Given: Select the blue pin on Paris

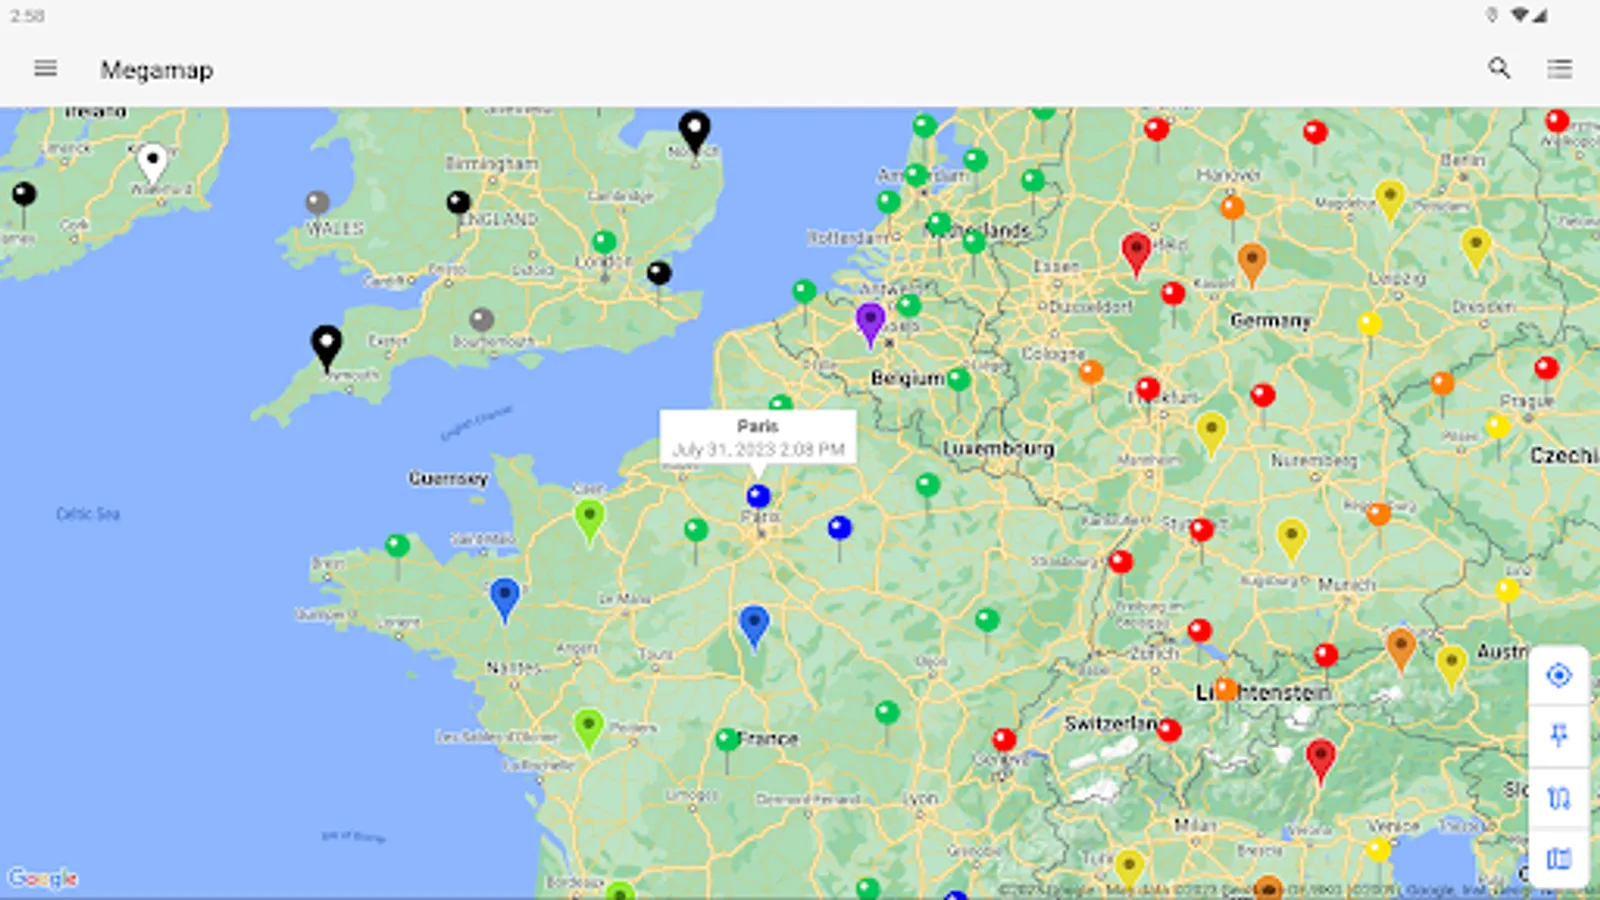Looking at the screenshot, I should (758, 496).
